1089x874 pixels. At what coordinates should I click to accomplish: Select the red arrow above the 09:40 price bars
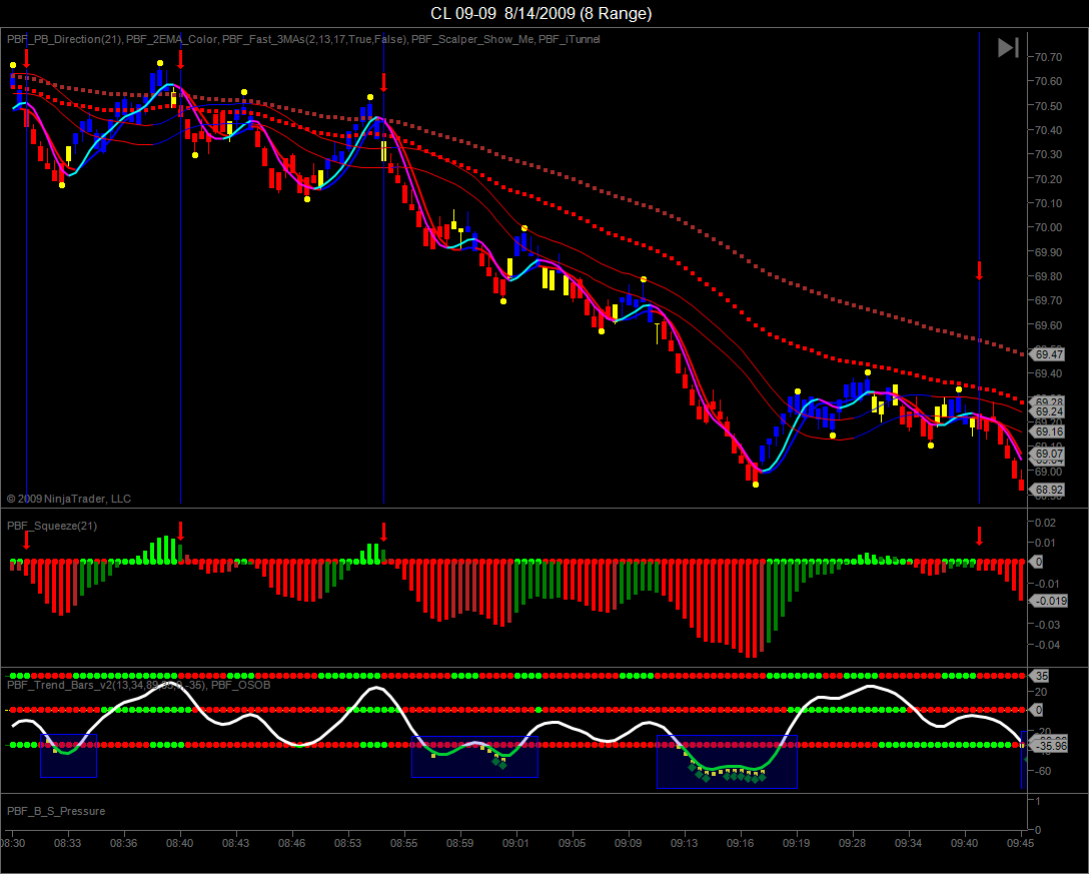(x=977, y=268)
